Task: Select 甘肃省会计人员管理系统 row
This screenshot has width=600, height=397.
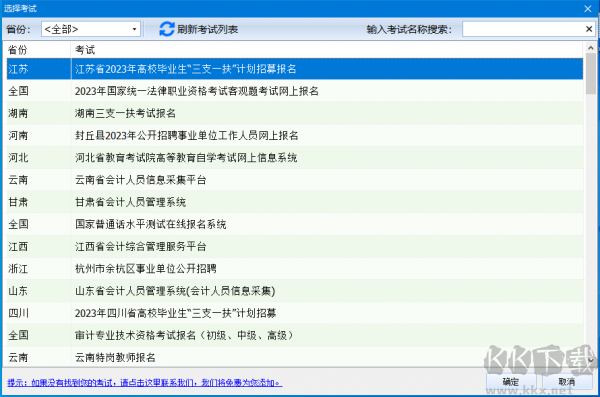Action: 295,202
